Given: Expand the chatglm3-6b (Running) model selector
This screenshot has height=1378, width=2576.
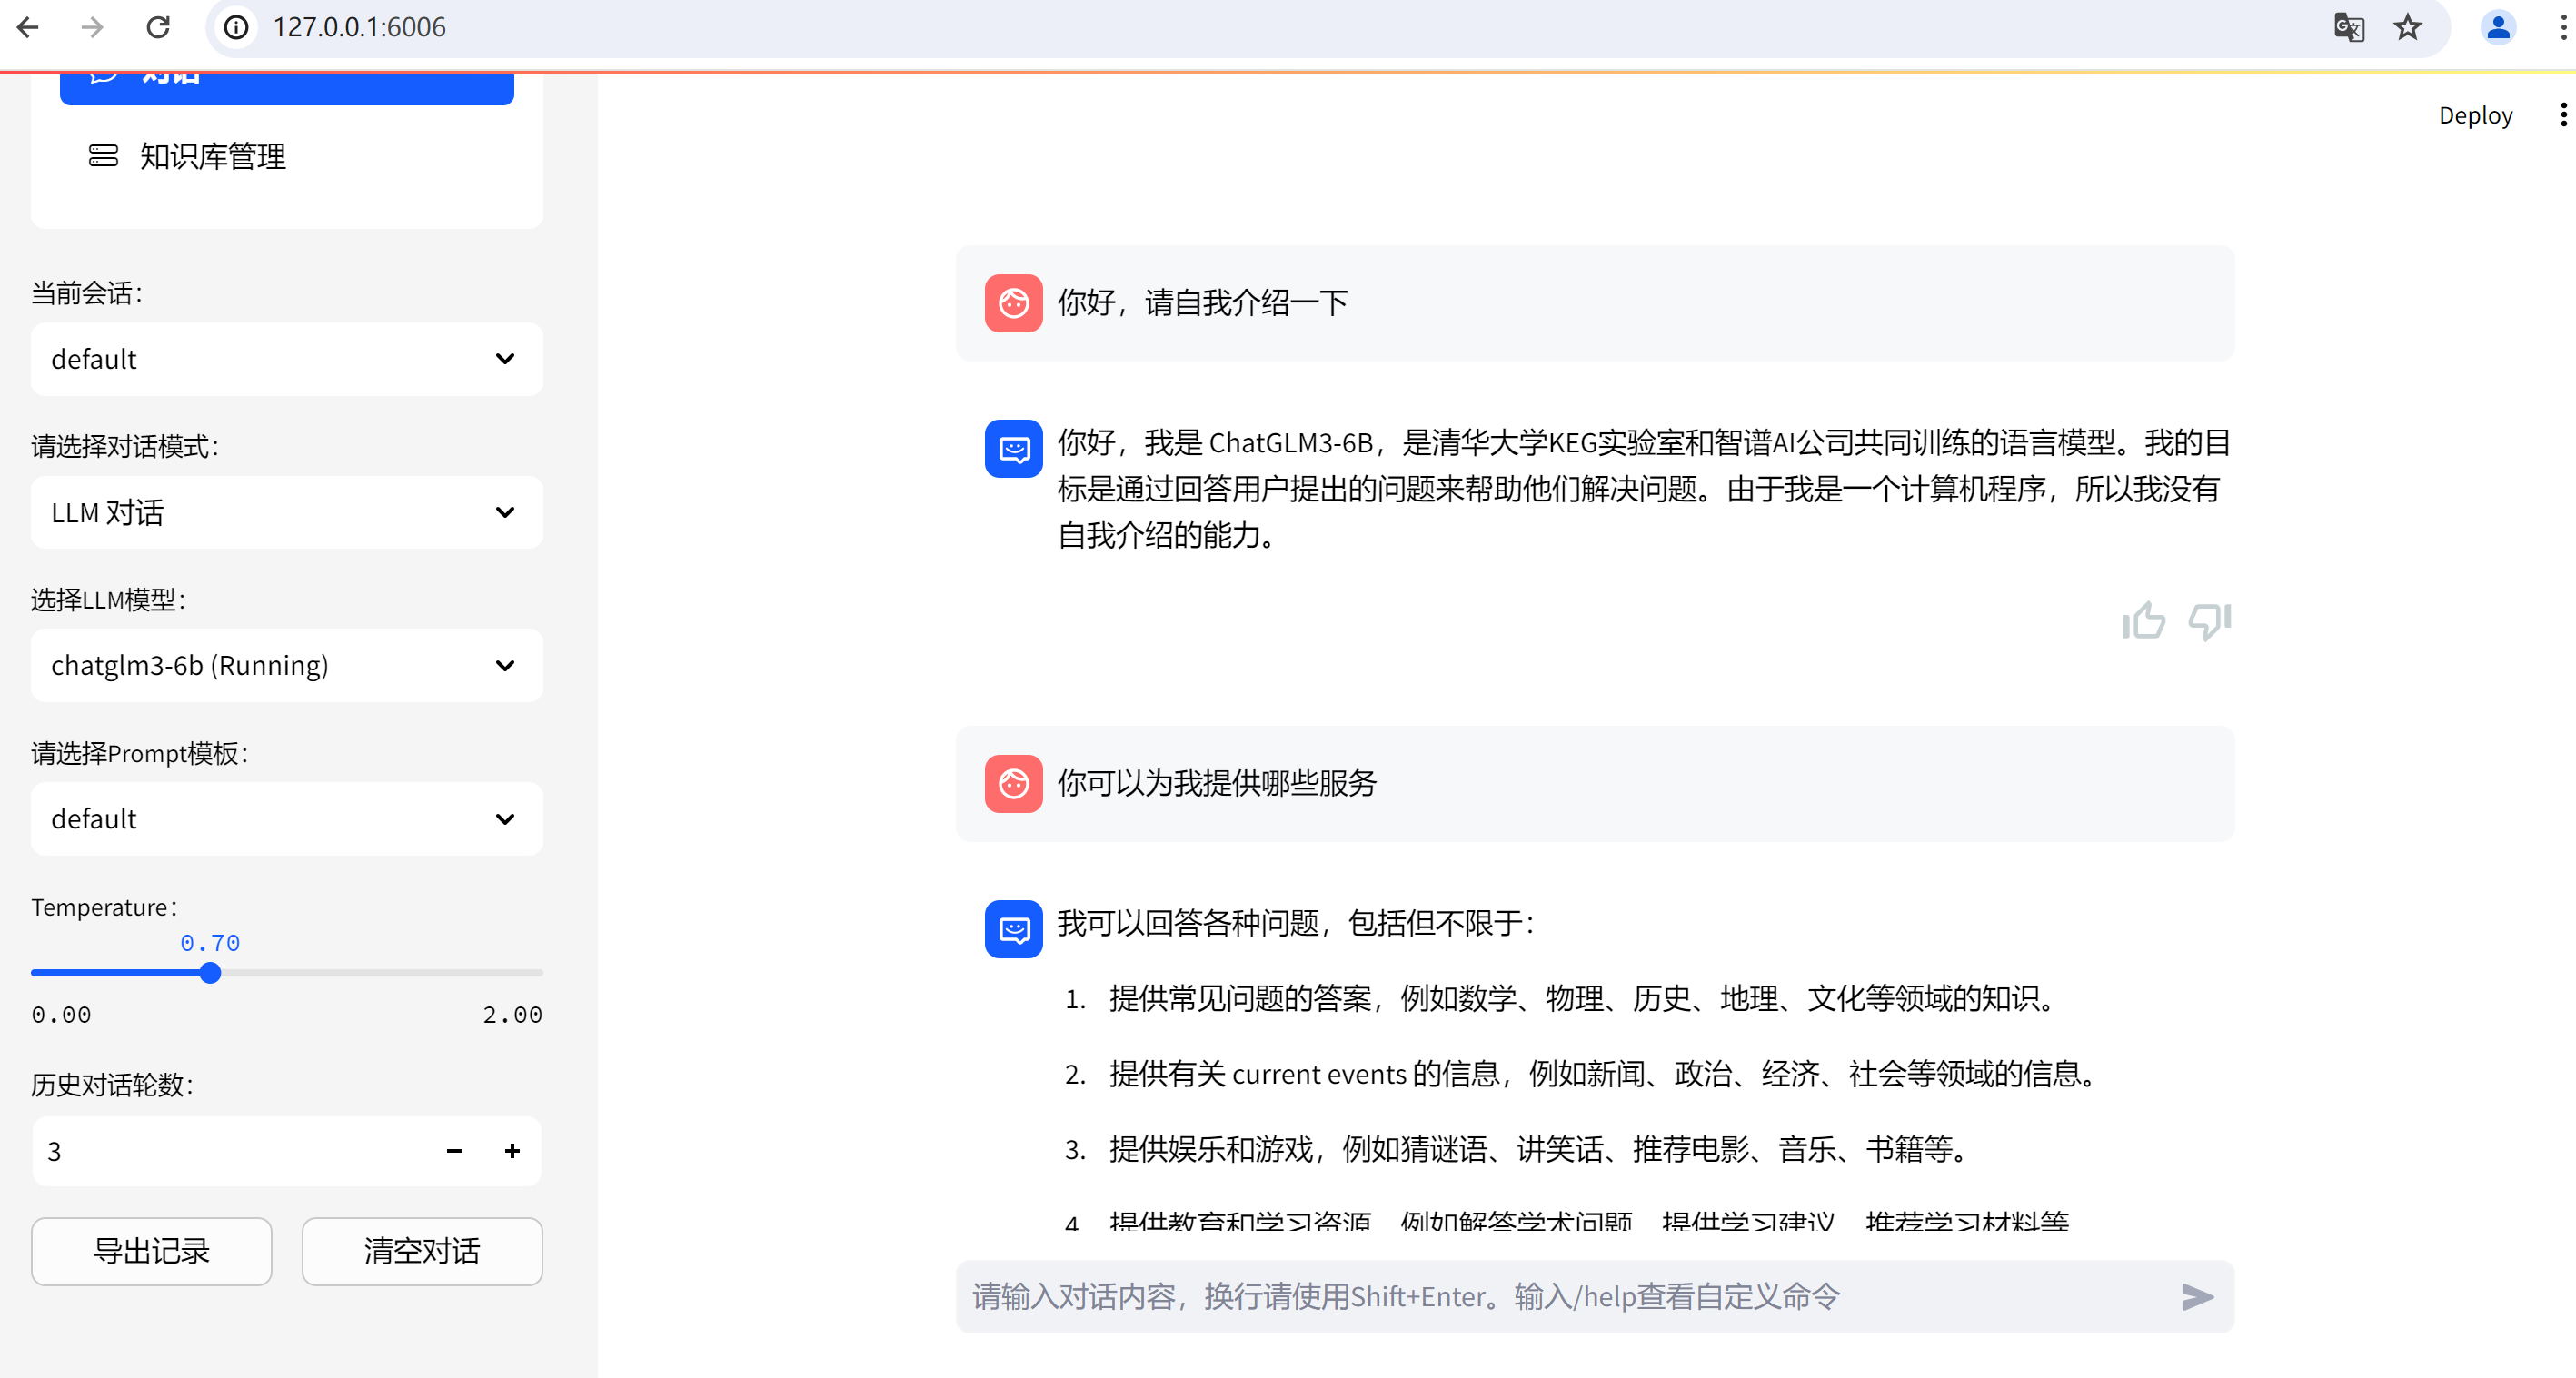Looking at the screenshot, I should [286, 665].
